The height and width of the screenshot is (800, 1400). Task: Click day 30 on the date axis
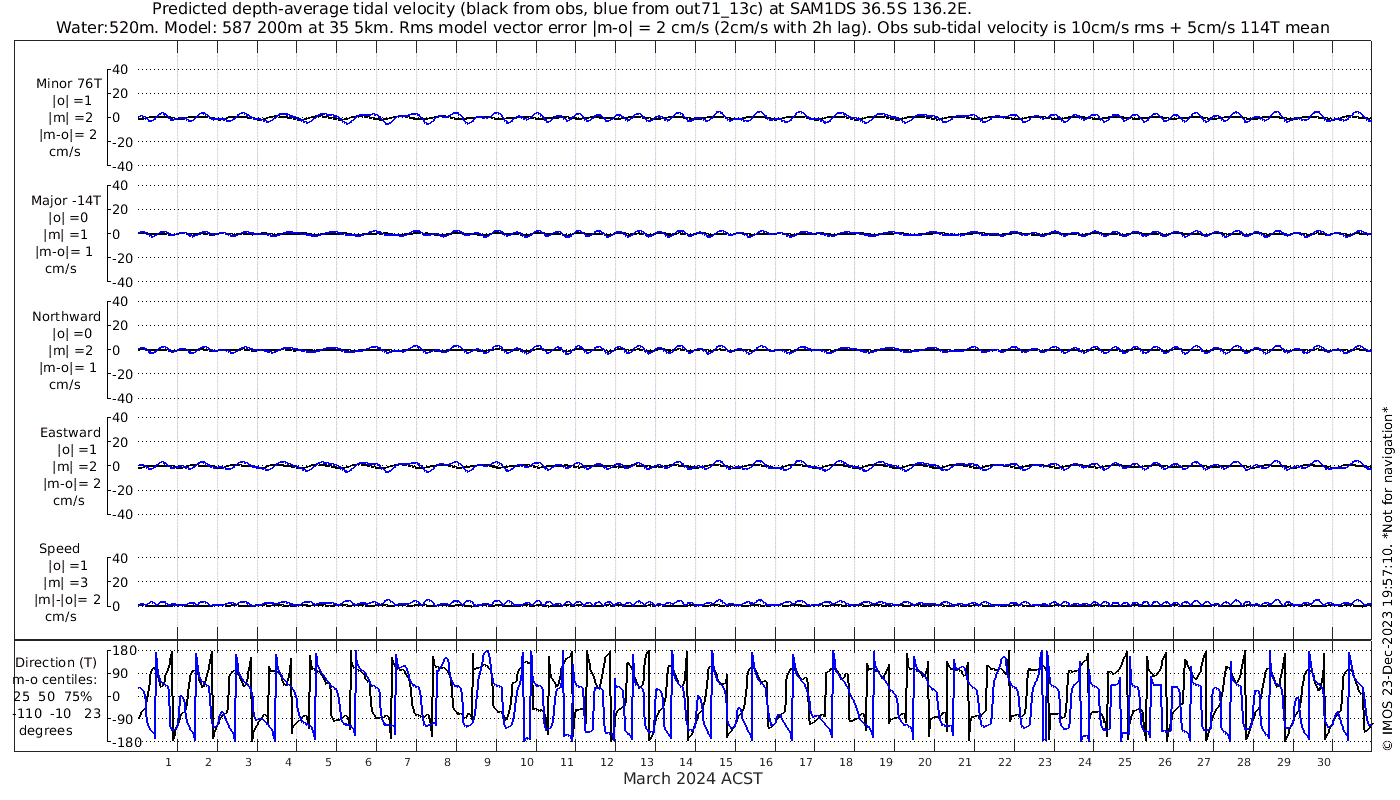[x=1324, y=762]
